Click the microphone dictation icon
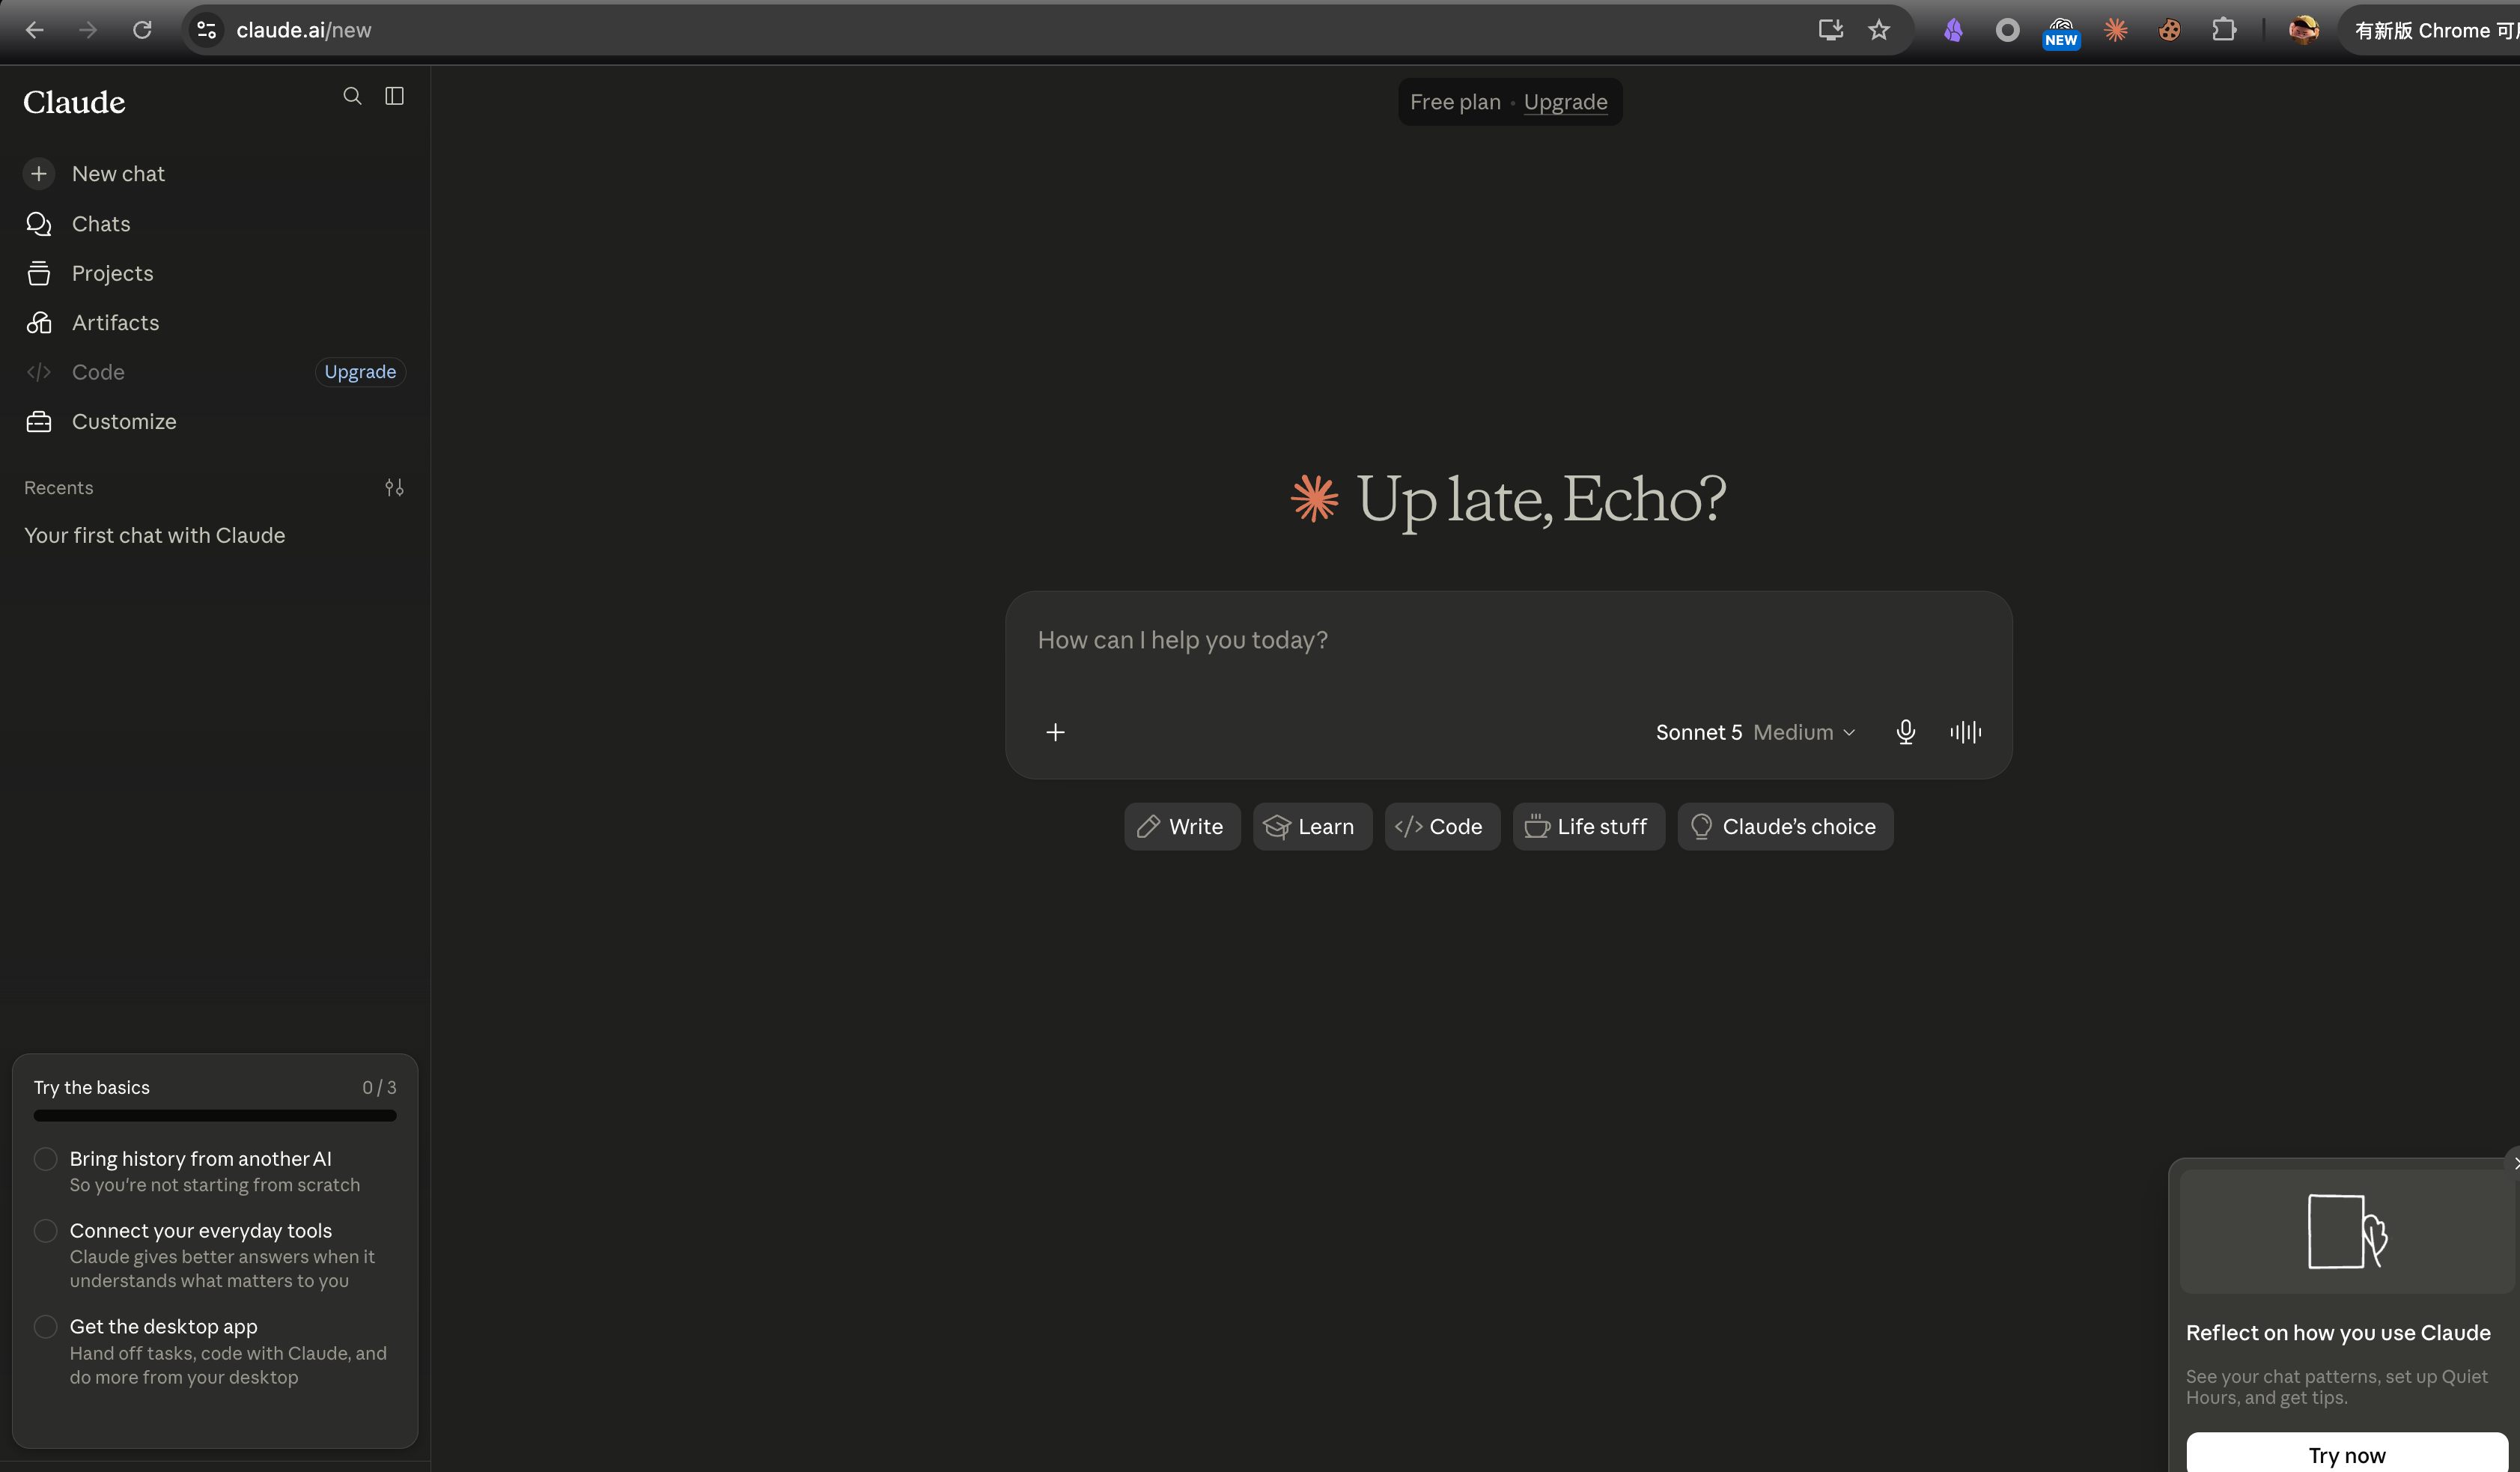This screenshot has width=2520, height=1472. pyautogui.click(x=1906, y=733)
